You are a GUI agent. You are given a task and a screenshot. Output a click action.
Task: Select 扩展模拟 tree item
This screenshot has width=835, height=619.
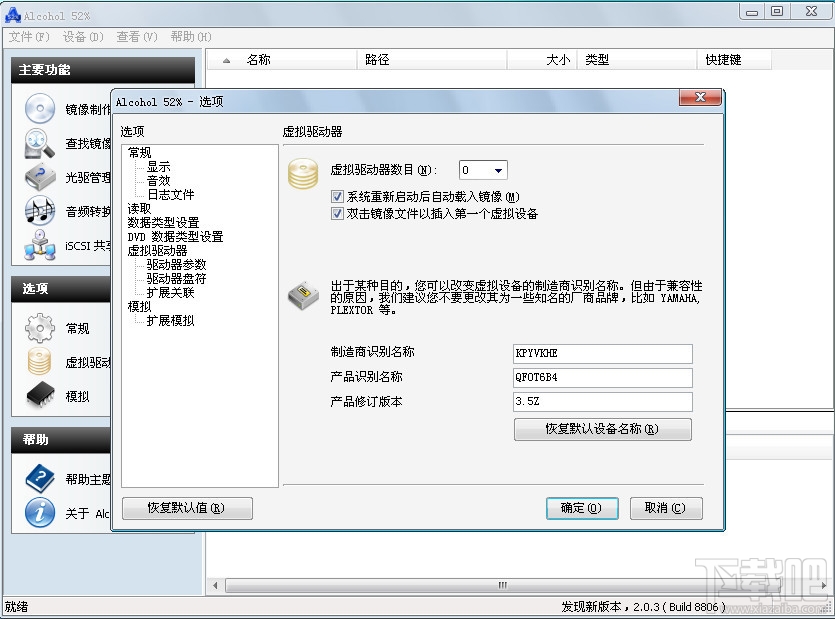pos(171,320)
